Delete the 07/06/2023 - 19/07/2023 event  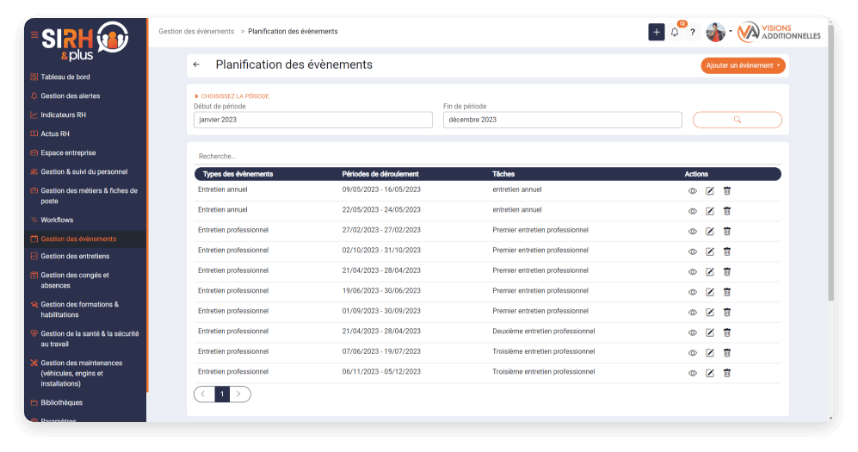tap(727, 353)
